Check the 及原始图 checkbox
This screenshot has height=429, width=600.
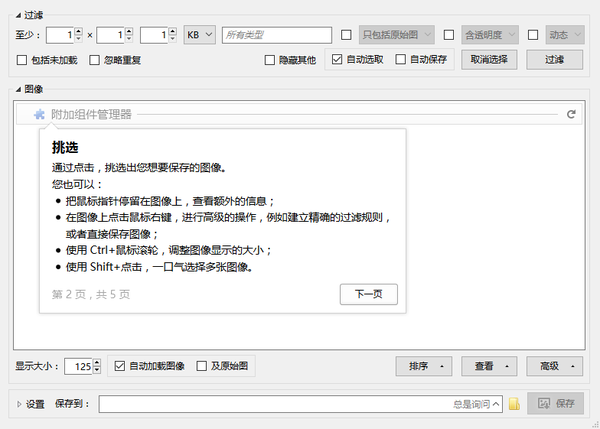pos(201,366)
